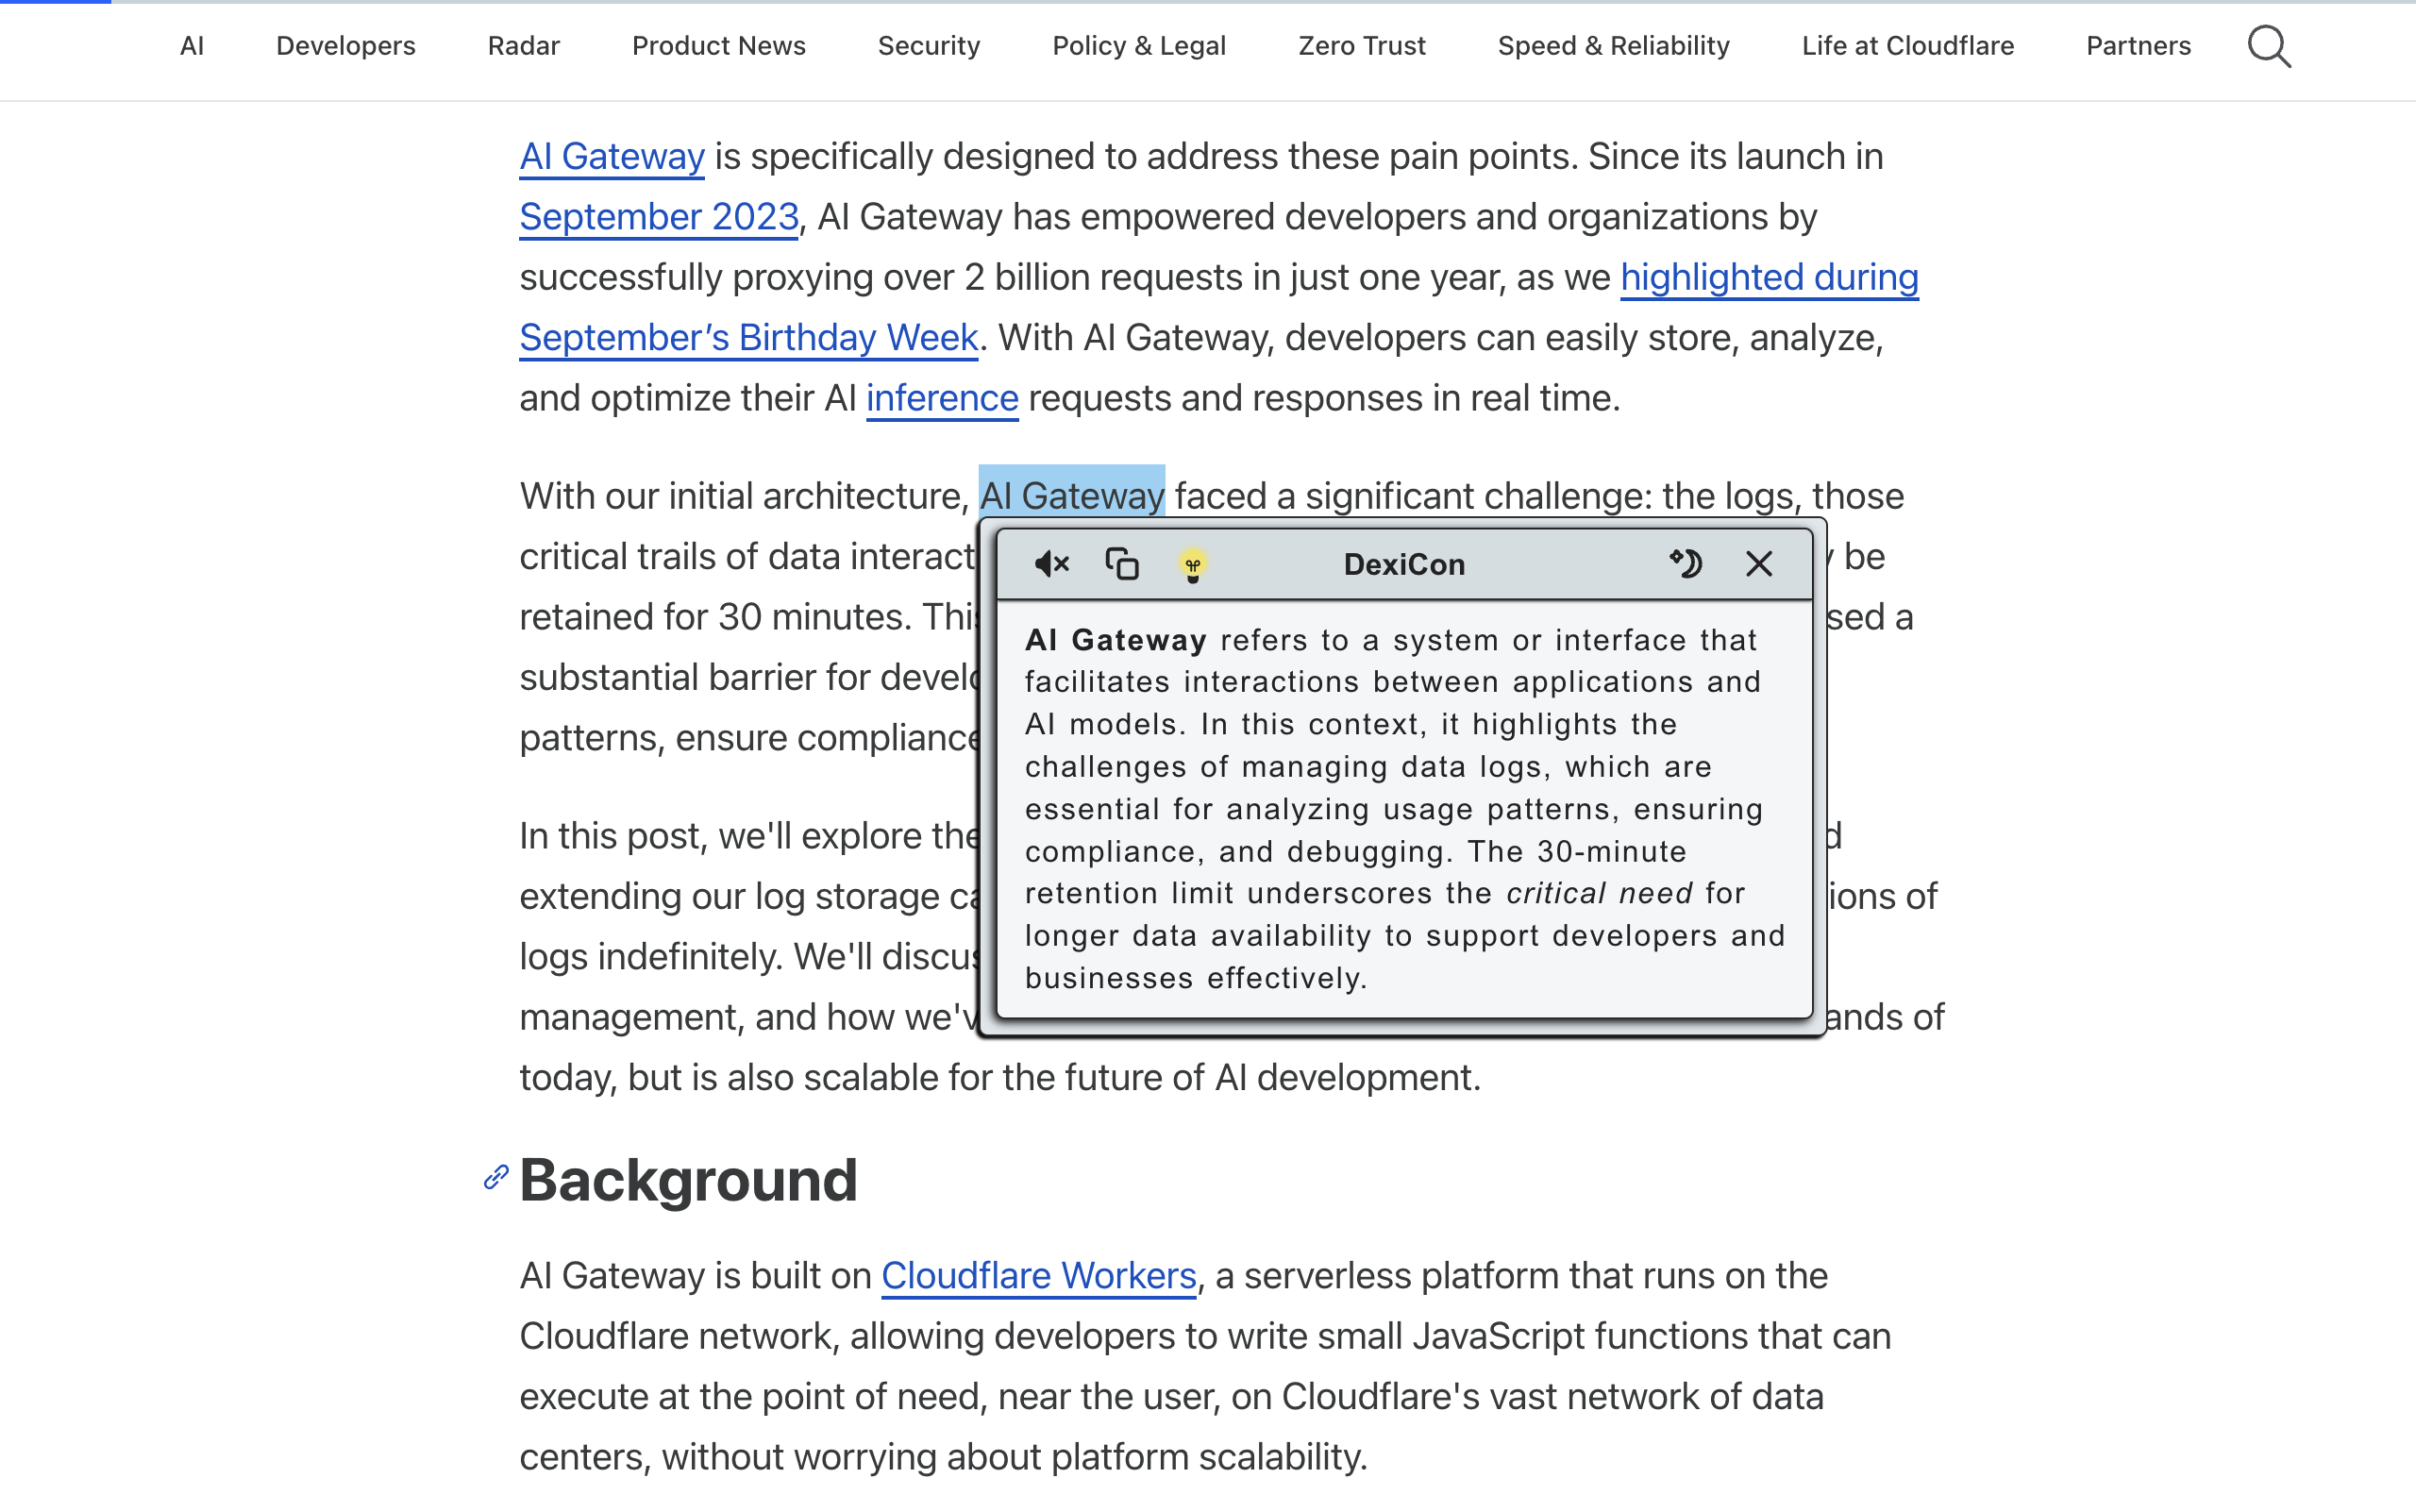Toggle dark mode with the moon icon

pyautogui.click(x=1686, y=564)
